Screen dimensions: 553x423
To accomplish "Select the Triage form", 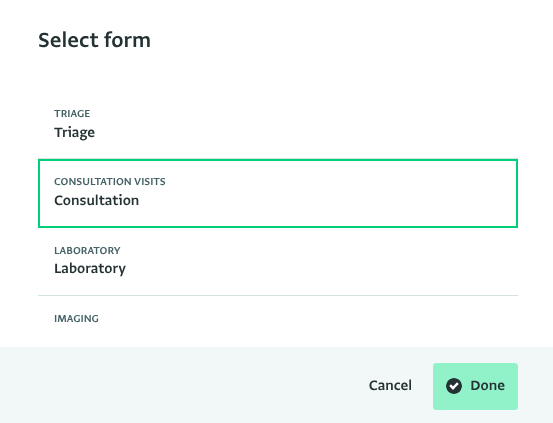I will 278,125.
